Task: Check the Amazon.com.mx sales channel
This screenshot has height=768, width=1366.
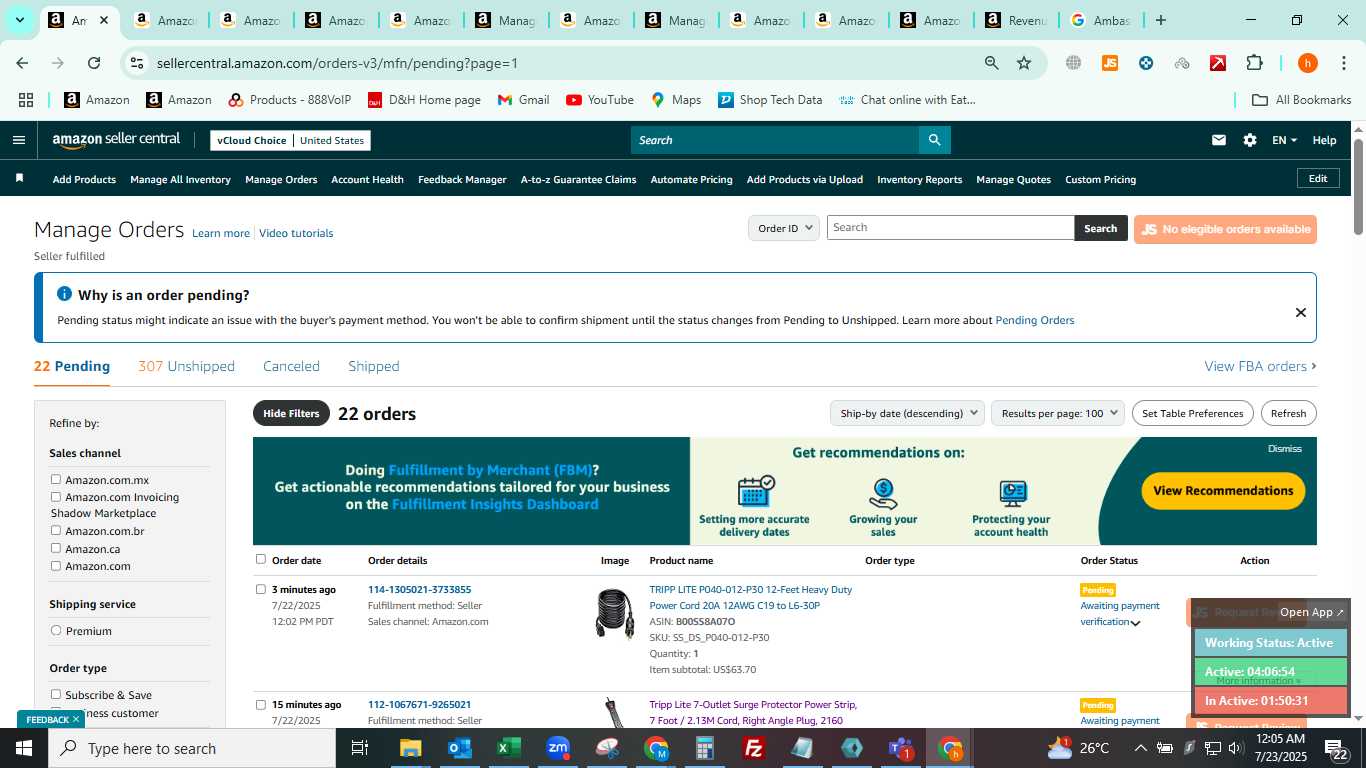Action: (x=56, y=479)
